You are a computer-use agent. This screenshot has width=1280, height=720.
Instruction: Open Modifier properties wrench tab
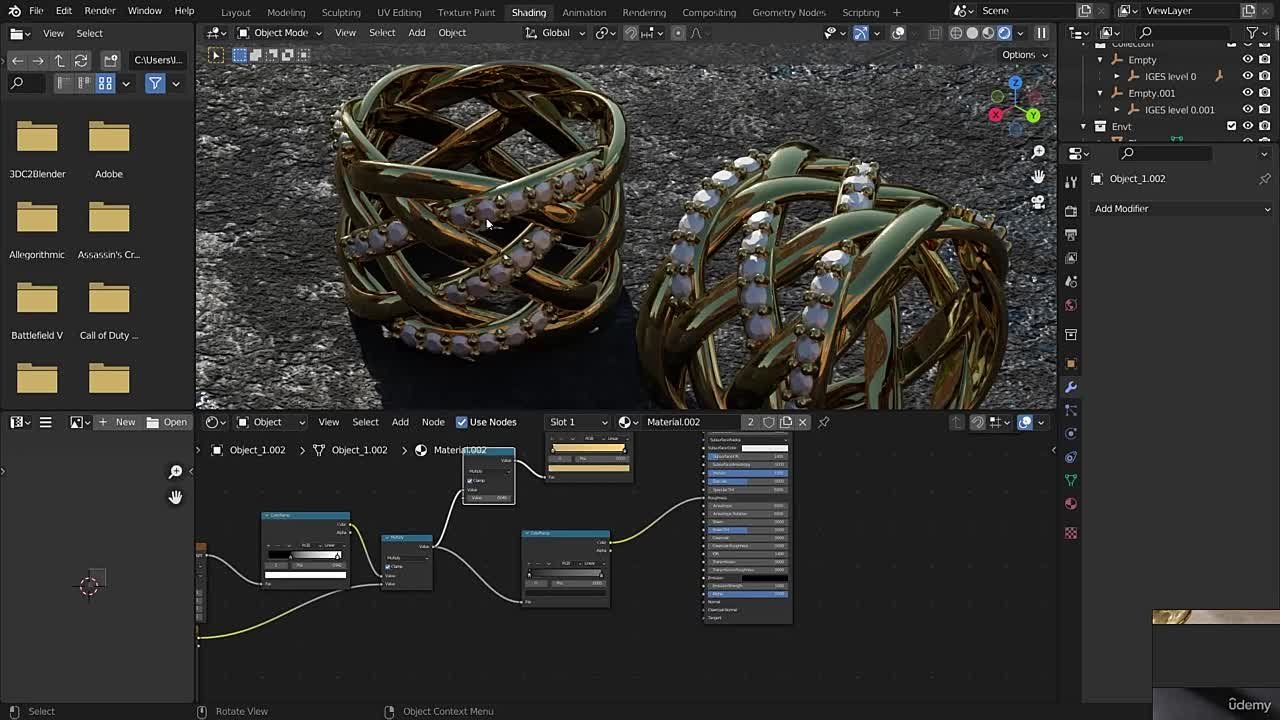[1071, 387]
